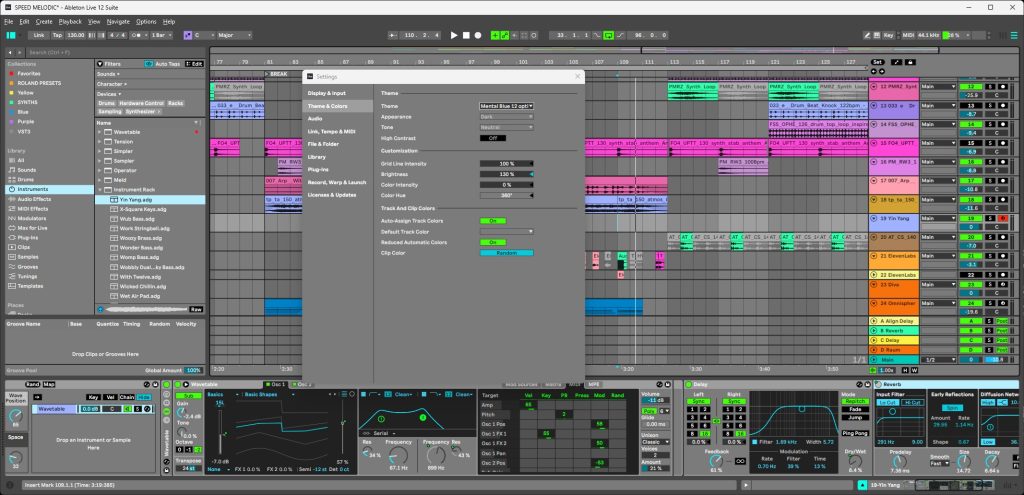The image size is (1024, 495).
Task: Adjust the Brightness slider in Settings
Action: [506, 174]
